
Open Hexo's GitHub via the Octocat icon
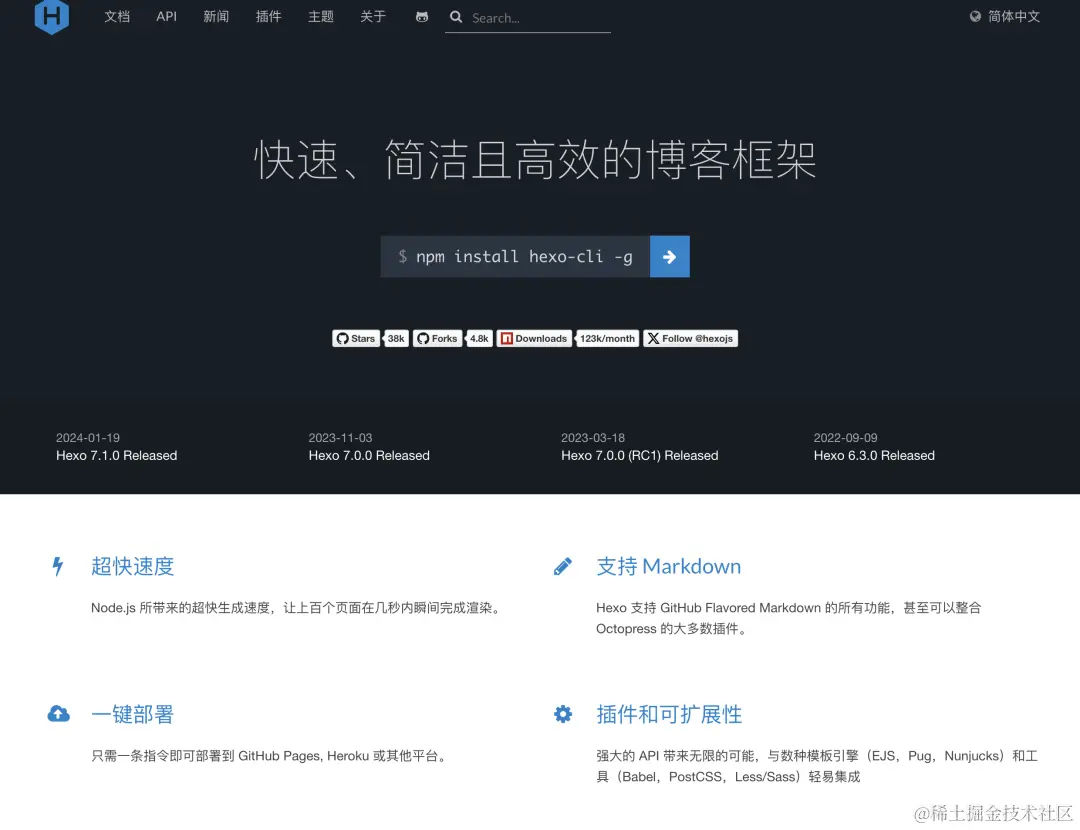point(421,16)
